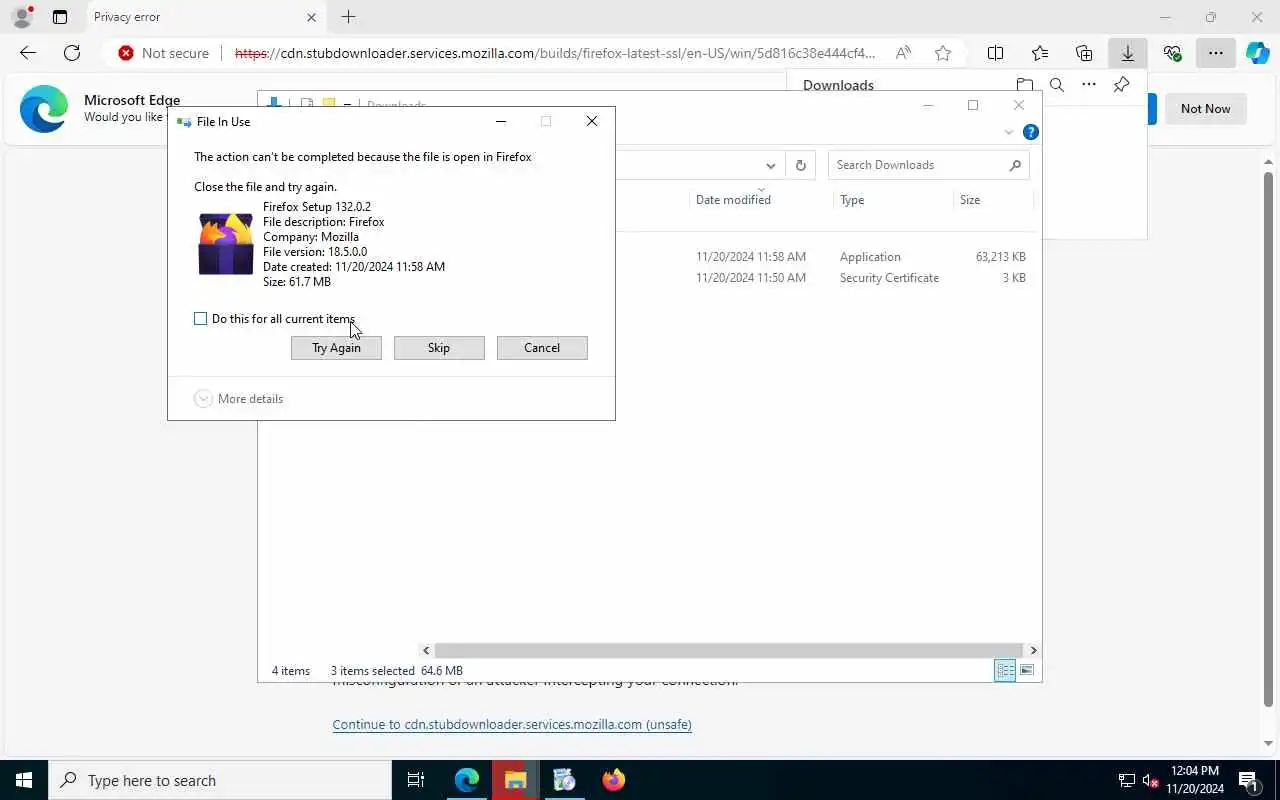Click the taskbar search box
Screen dimensions: 1280x800
click(220, 780)
